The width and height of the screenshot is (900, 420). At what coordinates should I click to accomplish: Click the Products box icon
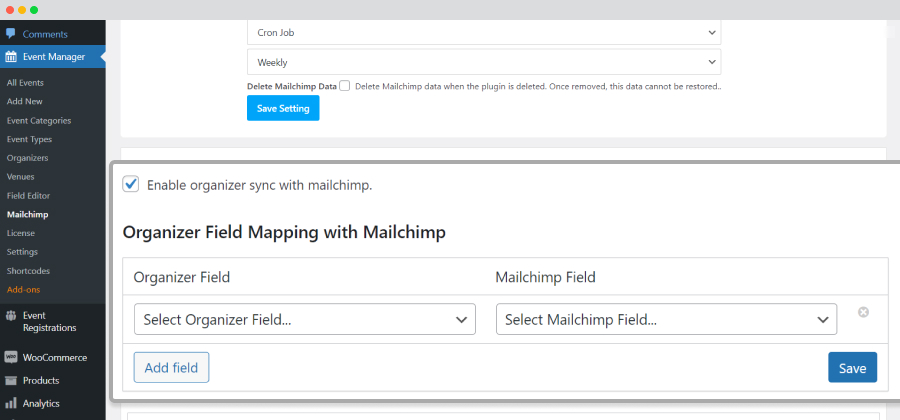click(x=10, y=380)
